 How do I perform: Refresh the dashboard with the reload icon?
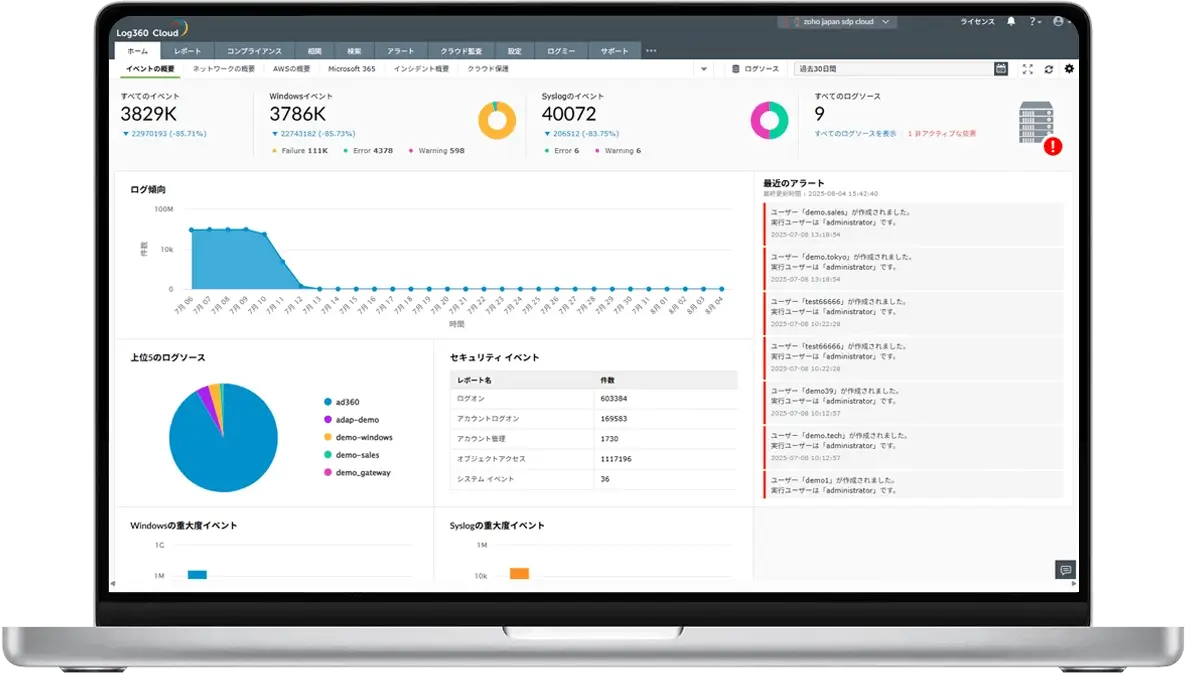coord(1048,69)
